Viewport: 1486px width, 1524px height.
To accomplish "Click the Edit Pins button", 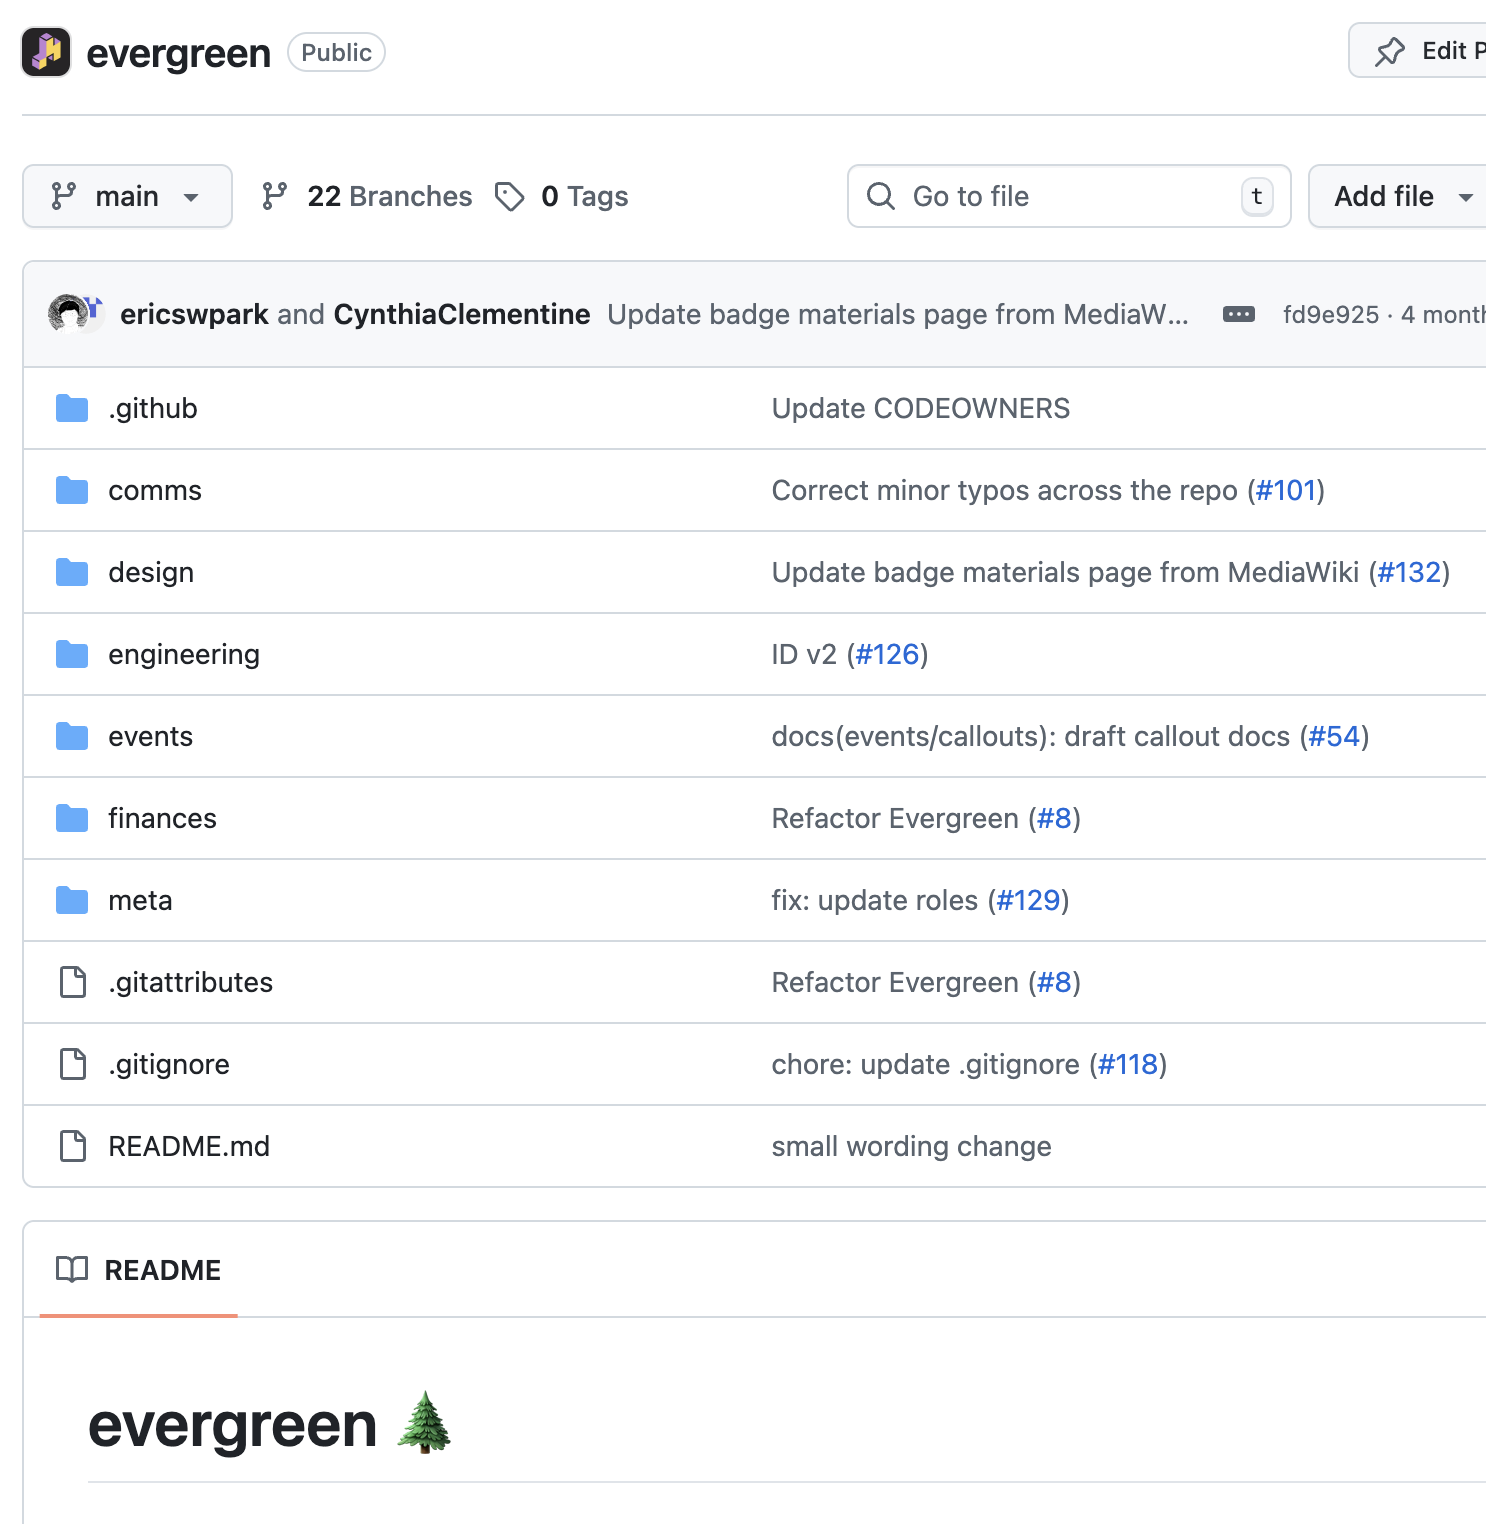I will [x=1440, y=51].
